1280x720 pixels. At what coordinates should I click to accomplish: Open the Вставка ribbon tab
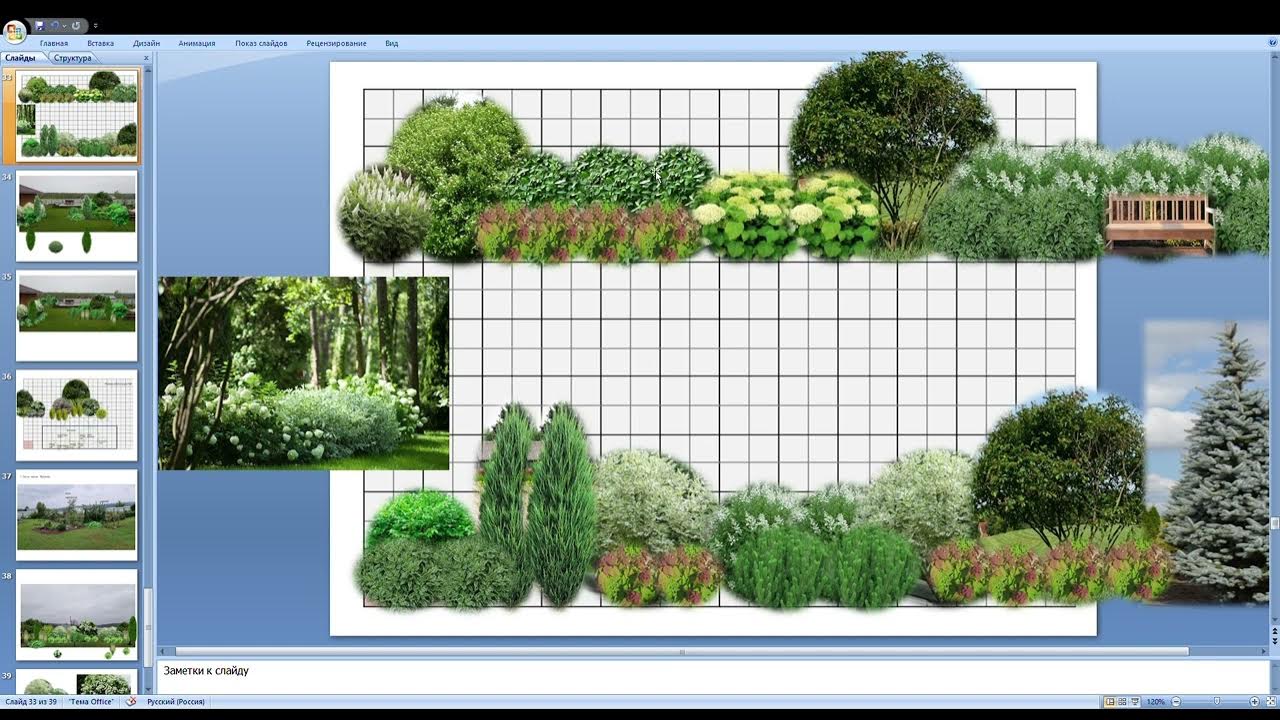pyautogui.click(x=100, y=43)
